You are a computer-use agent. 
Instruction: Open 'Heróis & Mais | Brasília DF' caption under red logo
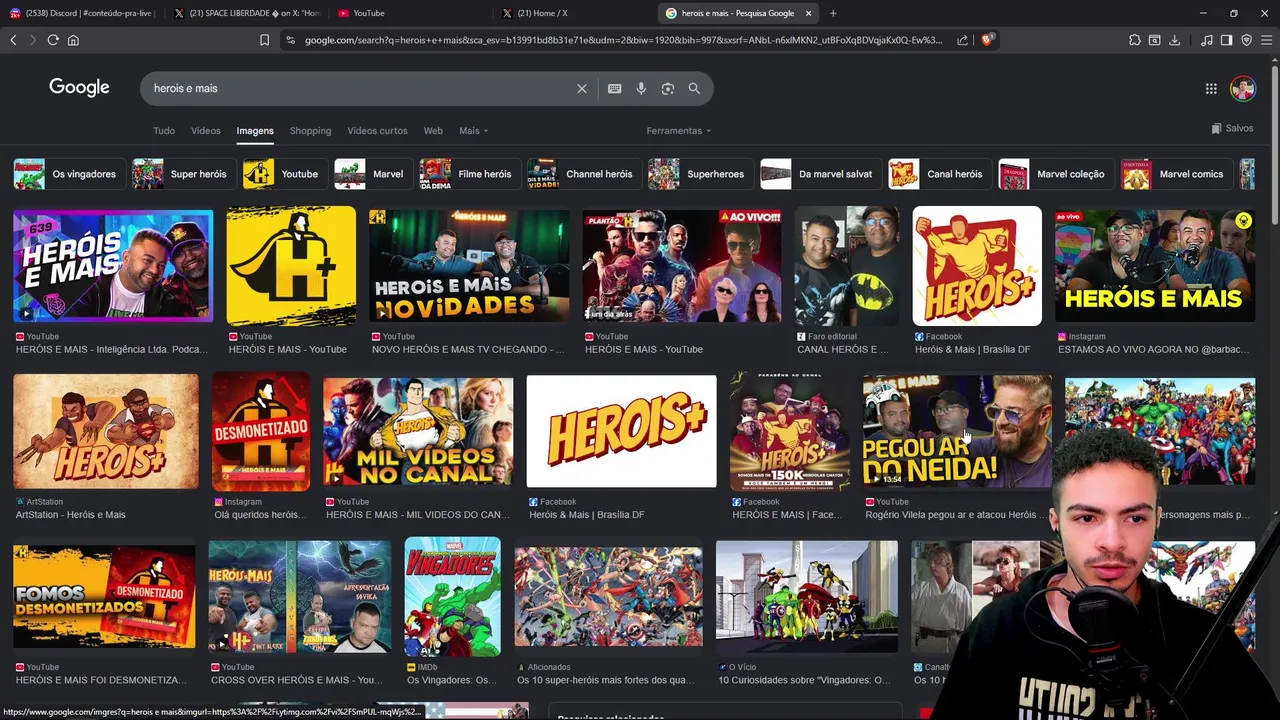972,350
